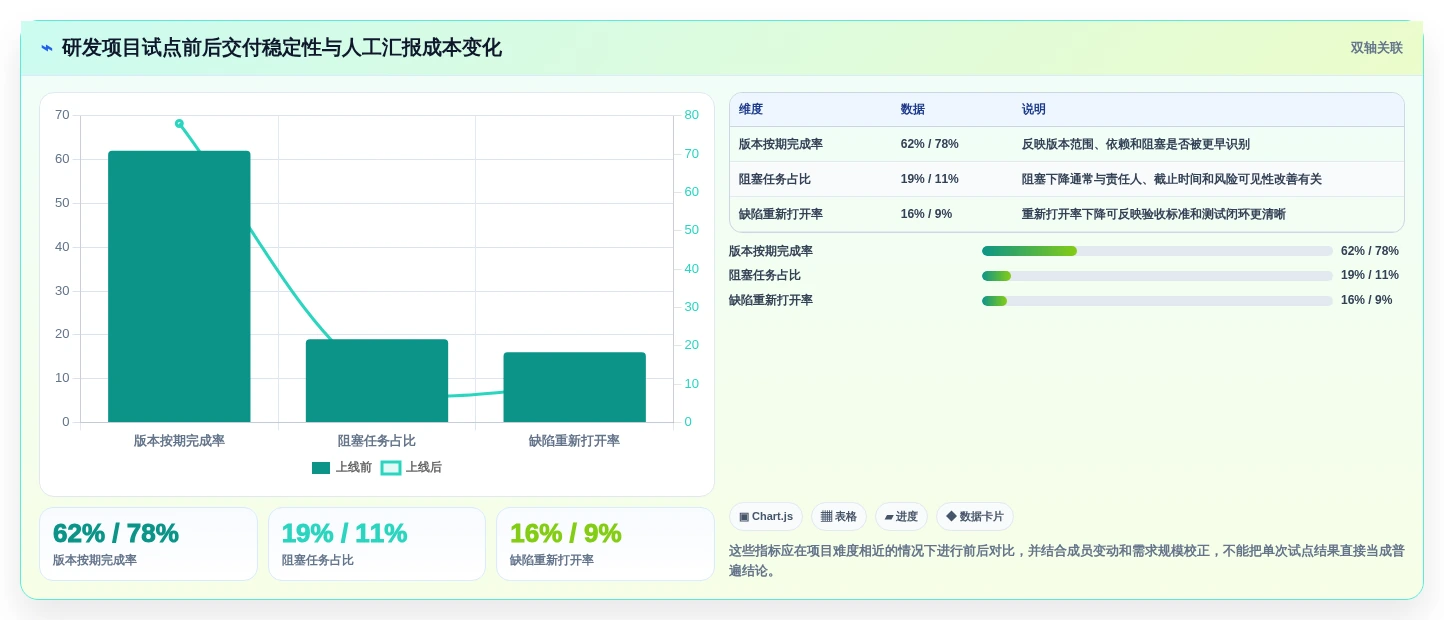The width and height of the screenshot is (1444, 620).
Task: Click the 双轴关联 label in header
Action: [x=1376, y=48]
